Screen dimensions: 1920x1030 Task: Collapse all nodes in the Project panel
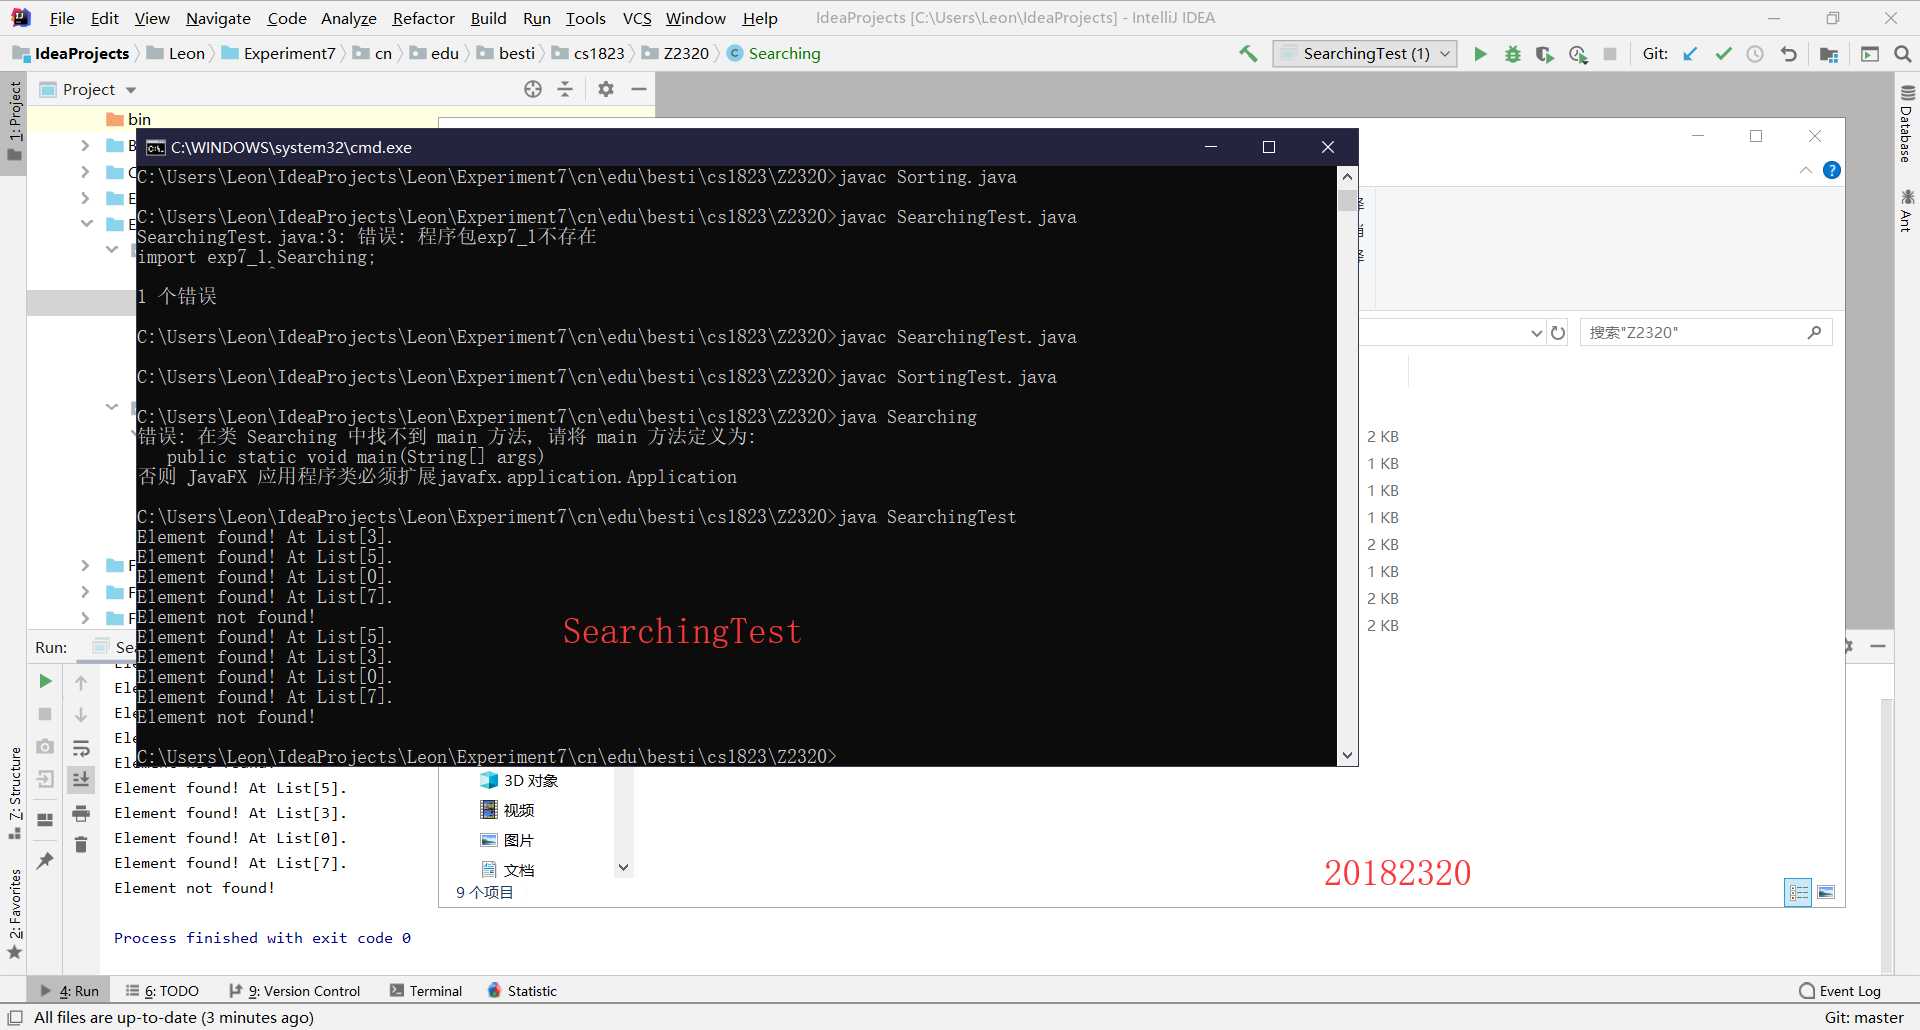coord(565,89)
